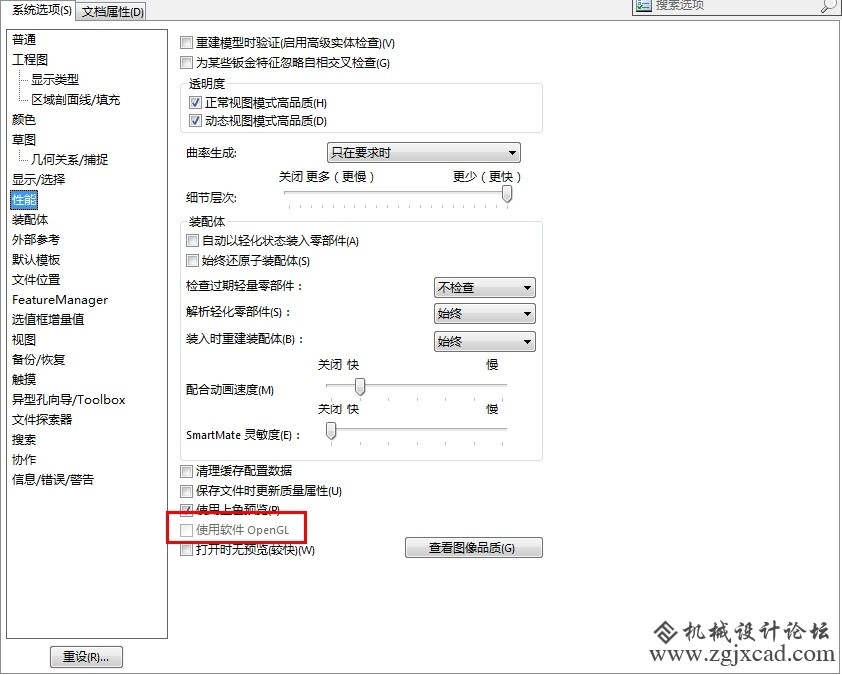This screenshot has width=842, height=675.
Task: Select 颜色 in the options tree
Action: tap(24, 120)
